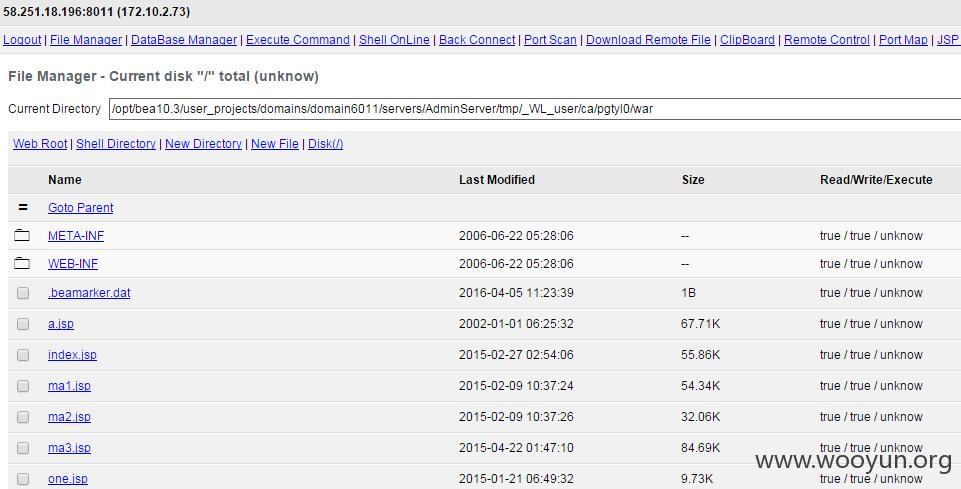961x489 pixels.
Task: Open the META-INF folder icon
Action: tap(22, 235)
